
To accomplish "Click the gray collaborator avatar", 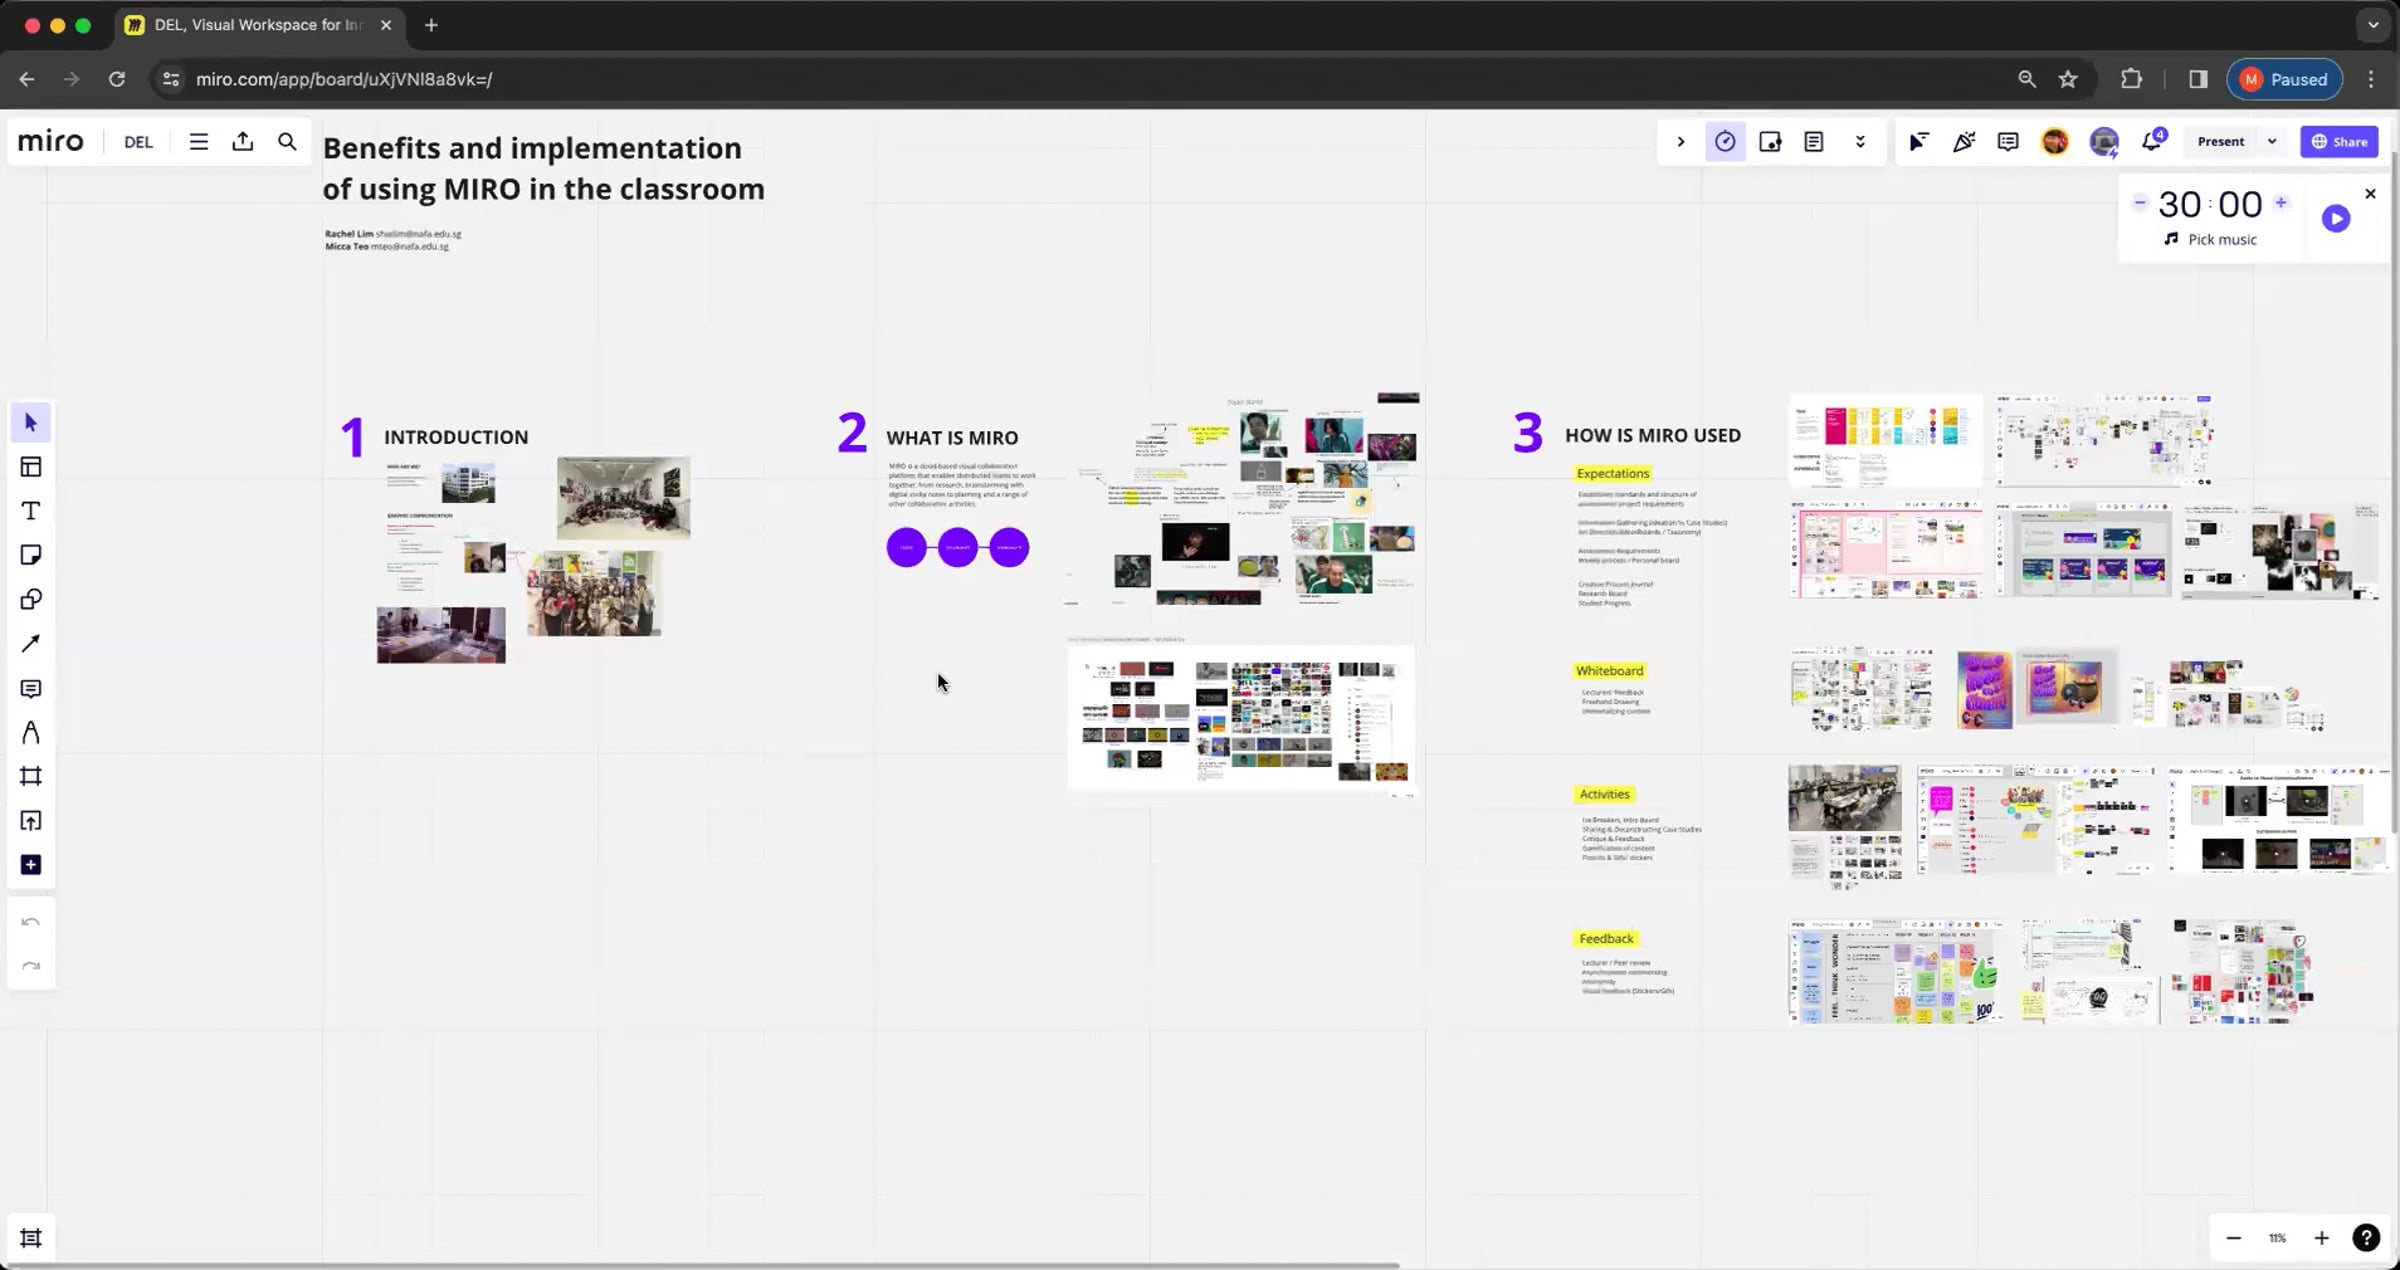I will tap(2104, 142).
